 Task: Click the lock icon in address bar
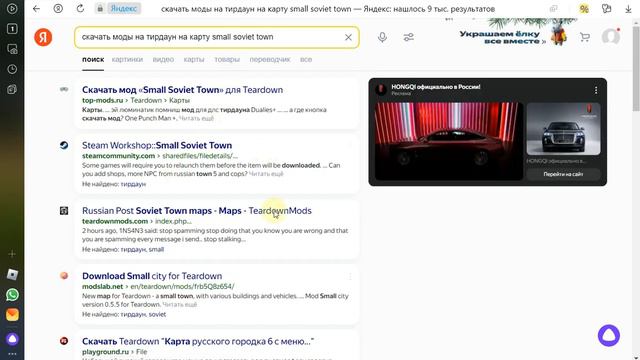click(100, 9)
